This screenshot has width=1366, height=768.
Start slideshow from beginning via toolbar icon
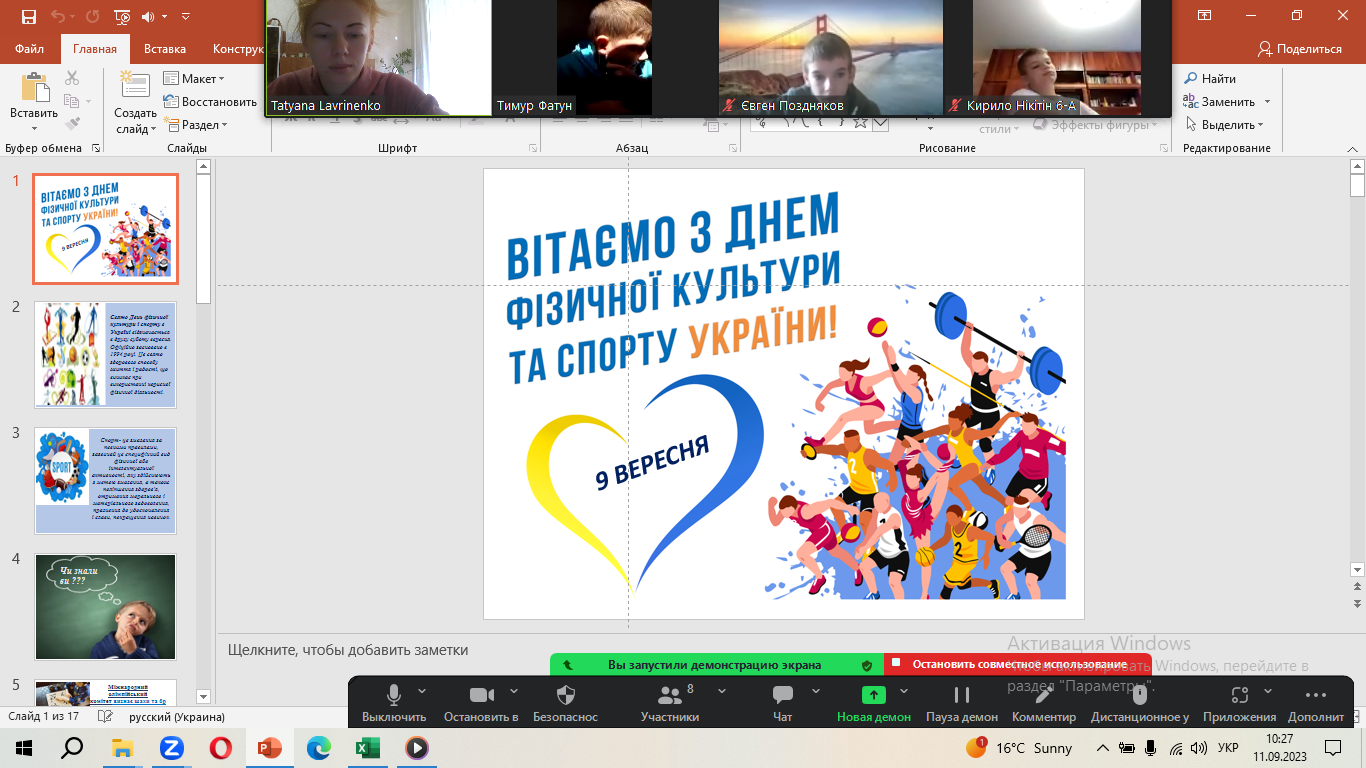[x=122, y=17]
